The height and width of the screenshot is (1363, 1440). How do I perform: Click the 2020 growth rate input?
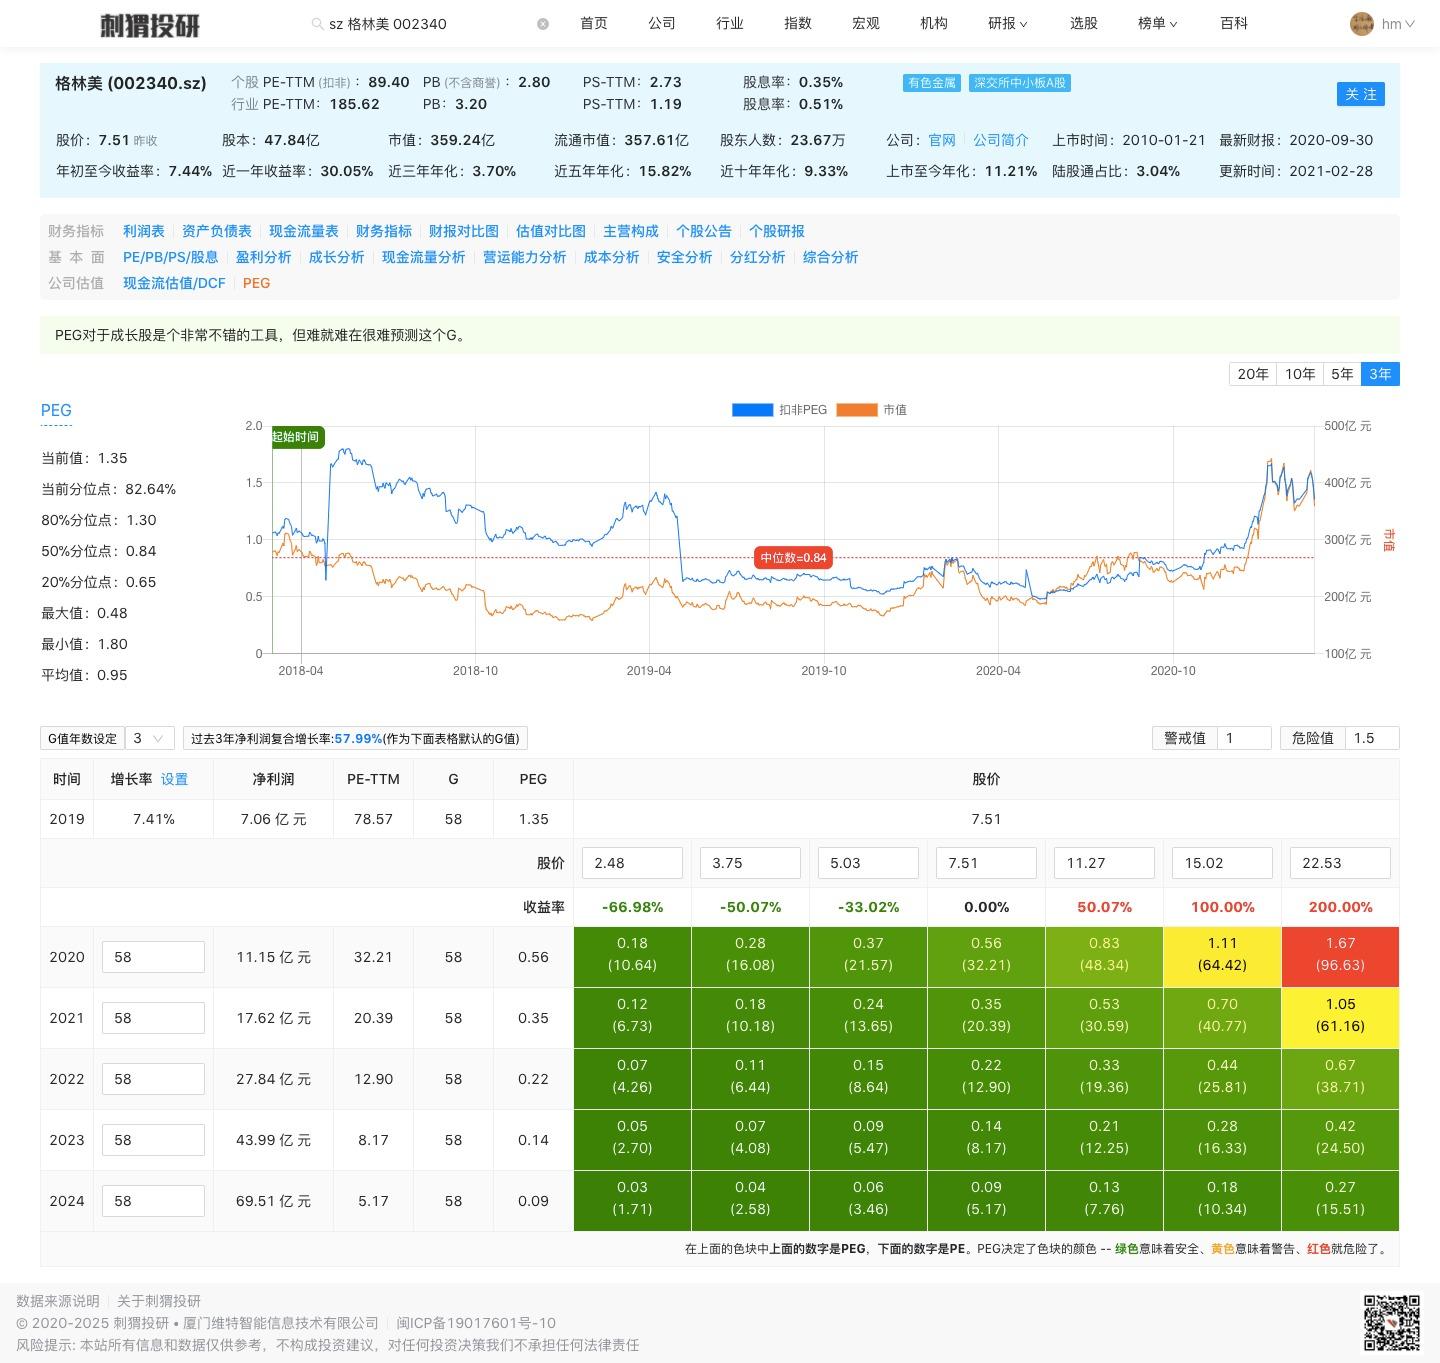[154, 957]
